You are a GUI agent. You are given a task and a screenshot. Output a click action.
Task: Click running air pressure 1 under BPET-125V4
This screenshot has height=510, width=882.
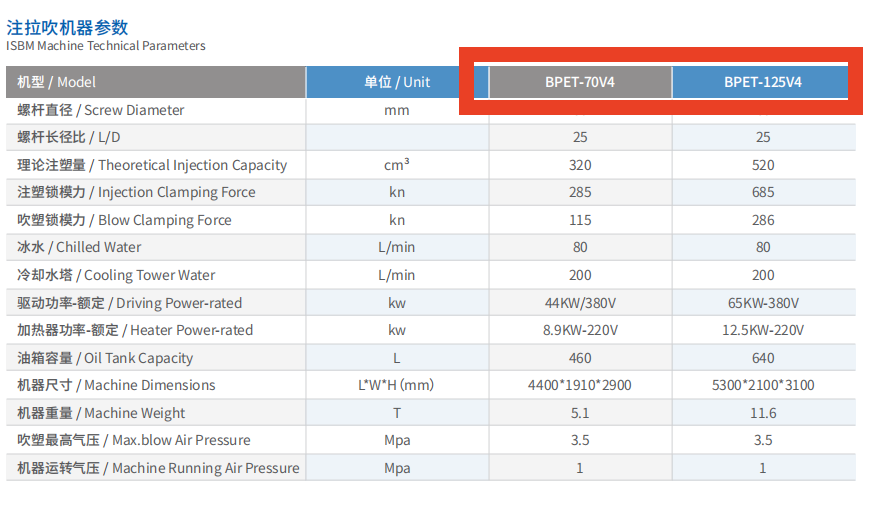[x=763, y=469]
